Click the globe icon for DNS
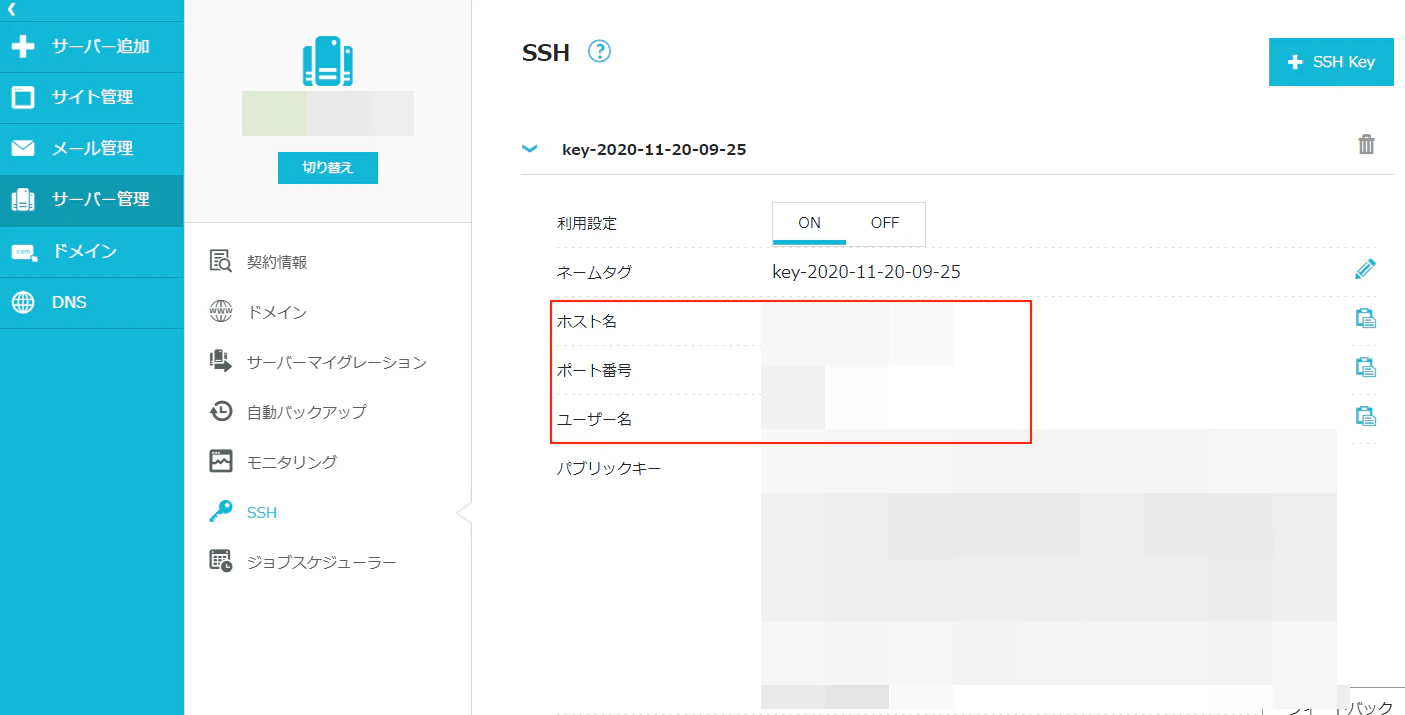 (23, 303)
